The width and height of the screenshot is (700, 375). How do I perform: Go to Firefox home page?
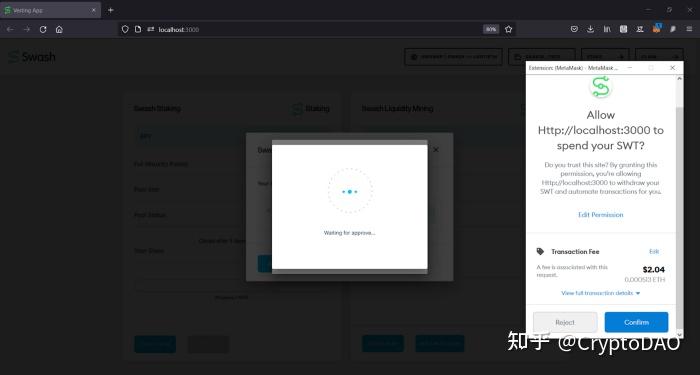(59, 29)
